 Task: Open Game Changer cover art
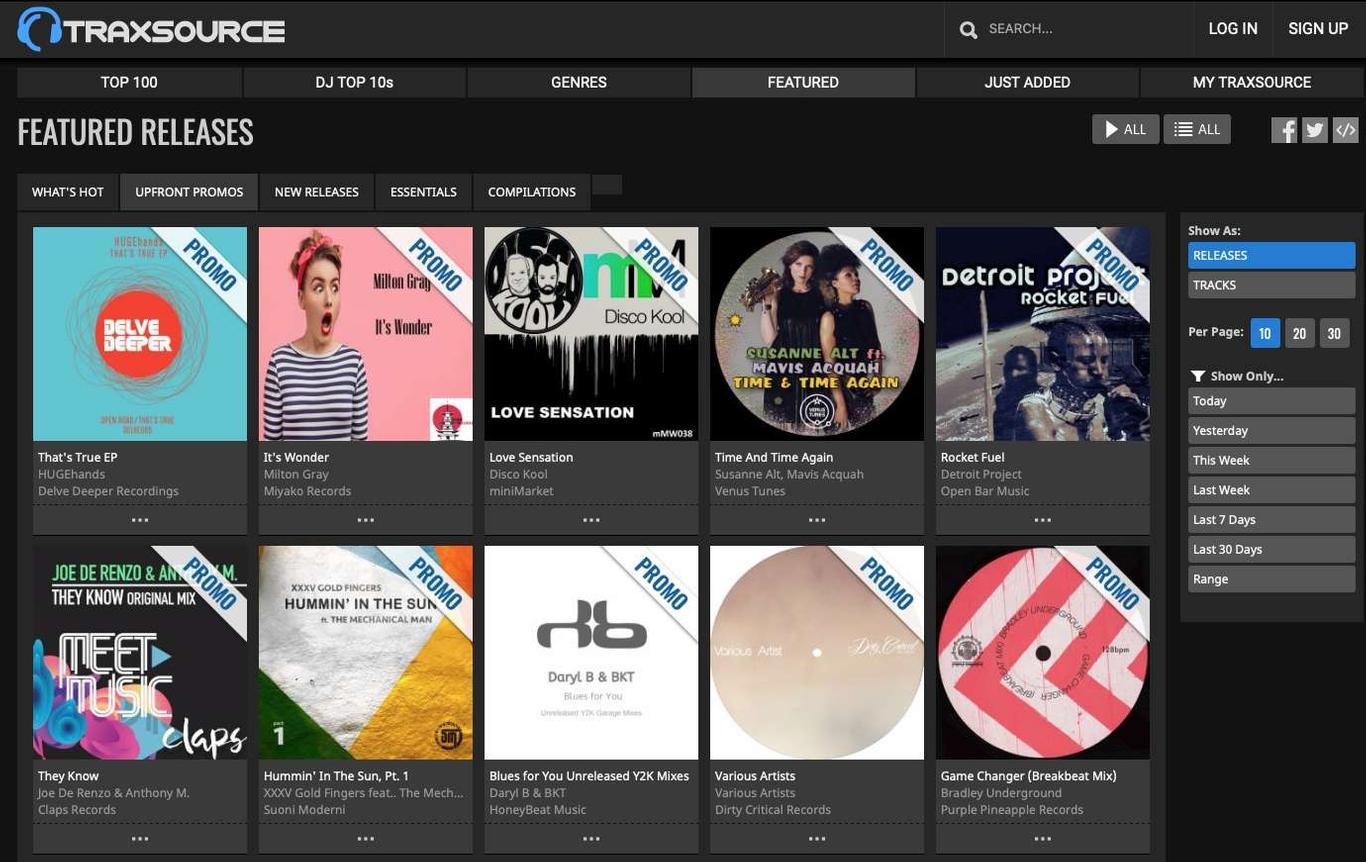1043,653
